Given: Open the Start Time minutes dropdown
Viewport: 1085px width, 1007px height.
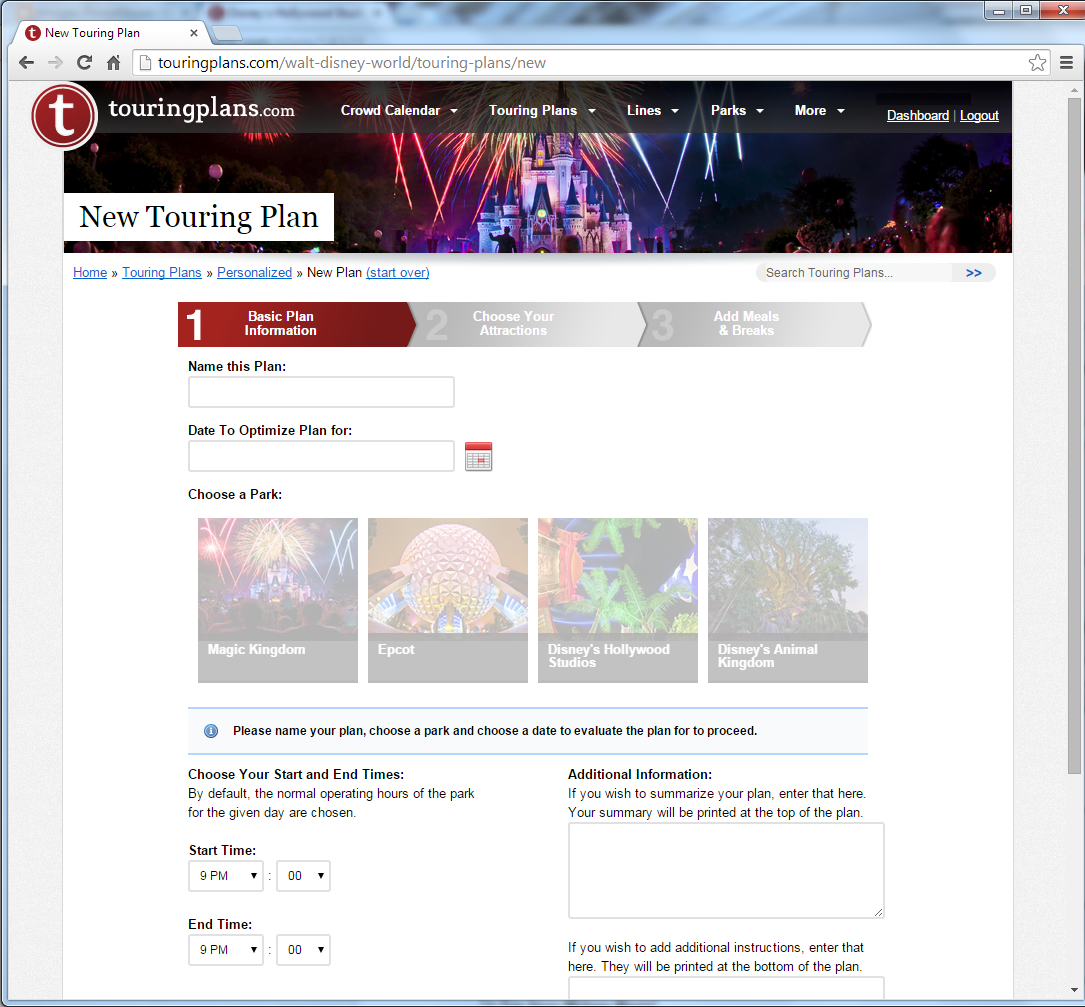Looking at the screenshot, I should (x=303, y=875).
